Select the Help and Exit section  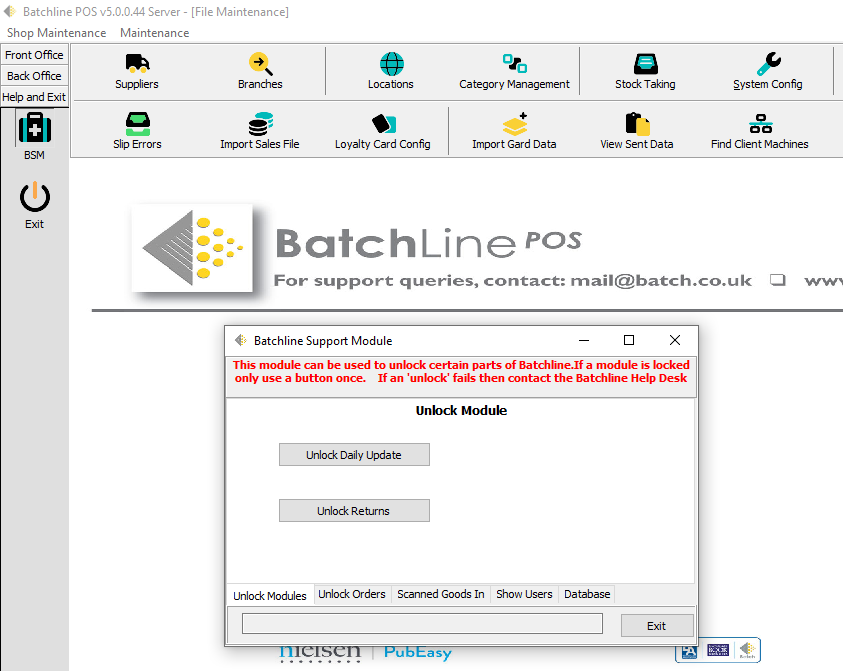[x=34, y=97]
